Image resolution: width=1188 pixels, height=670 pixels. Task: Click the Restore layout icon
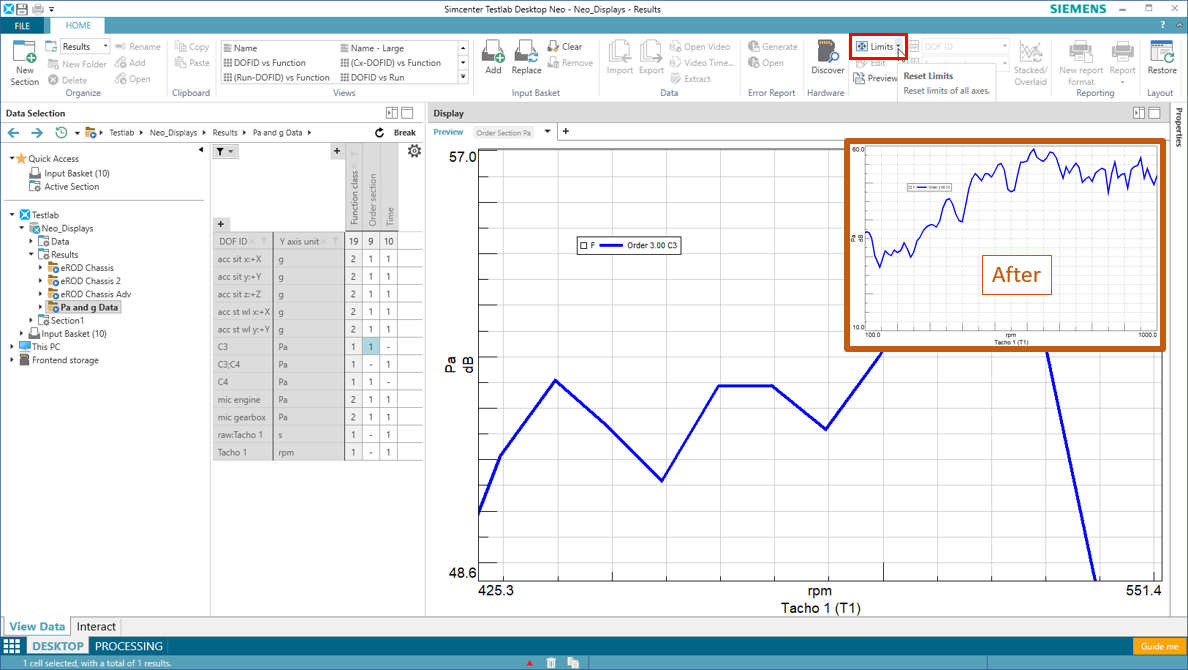[x=1161, y=58]
